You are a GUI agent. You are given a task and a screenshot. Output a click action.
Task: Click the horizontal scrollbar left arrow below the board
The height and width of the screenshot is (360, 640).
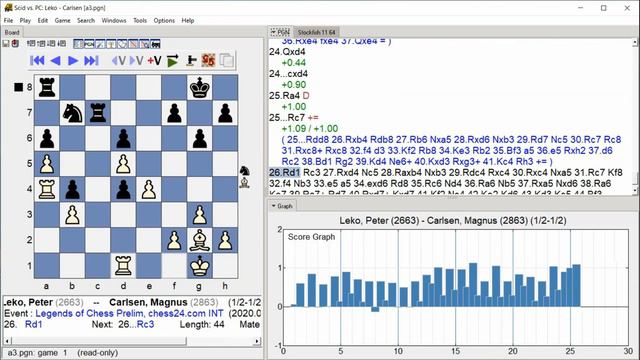pyautogui.click(x=7, y=341)
